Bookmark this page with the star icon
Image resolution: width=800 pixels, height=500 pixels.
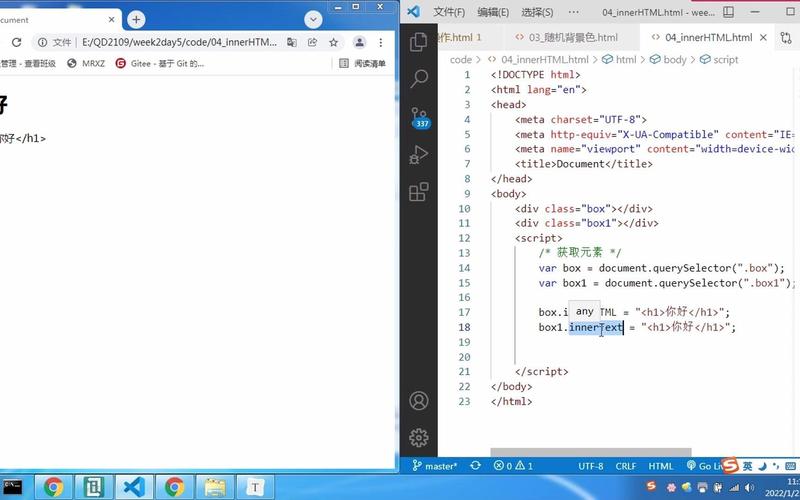334,42
